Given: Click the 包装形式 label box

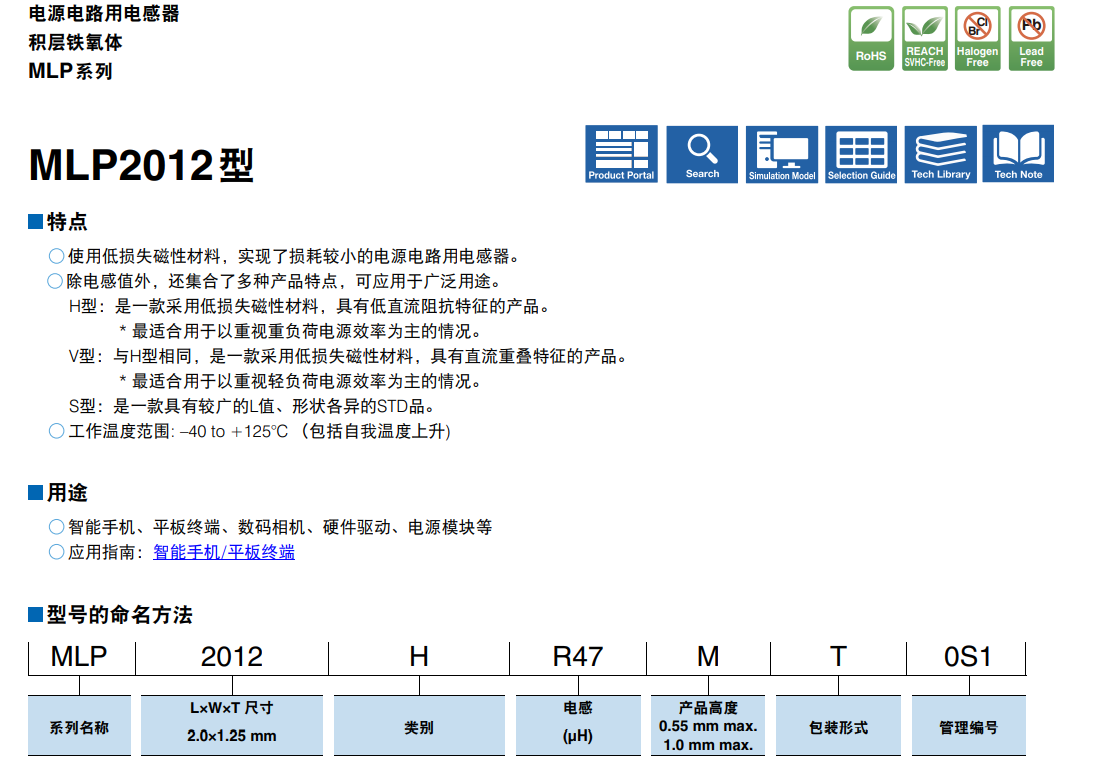Looking at the screenshot, I should pyautogui.click(x=838, y=726).
